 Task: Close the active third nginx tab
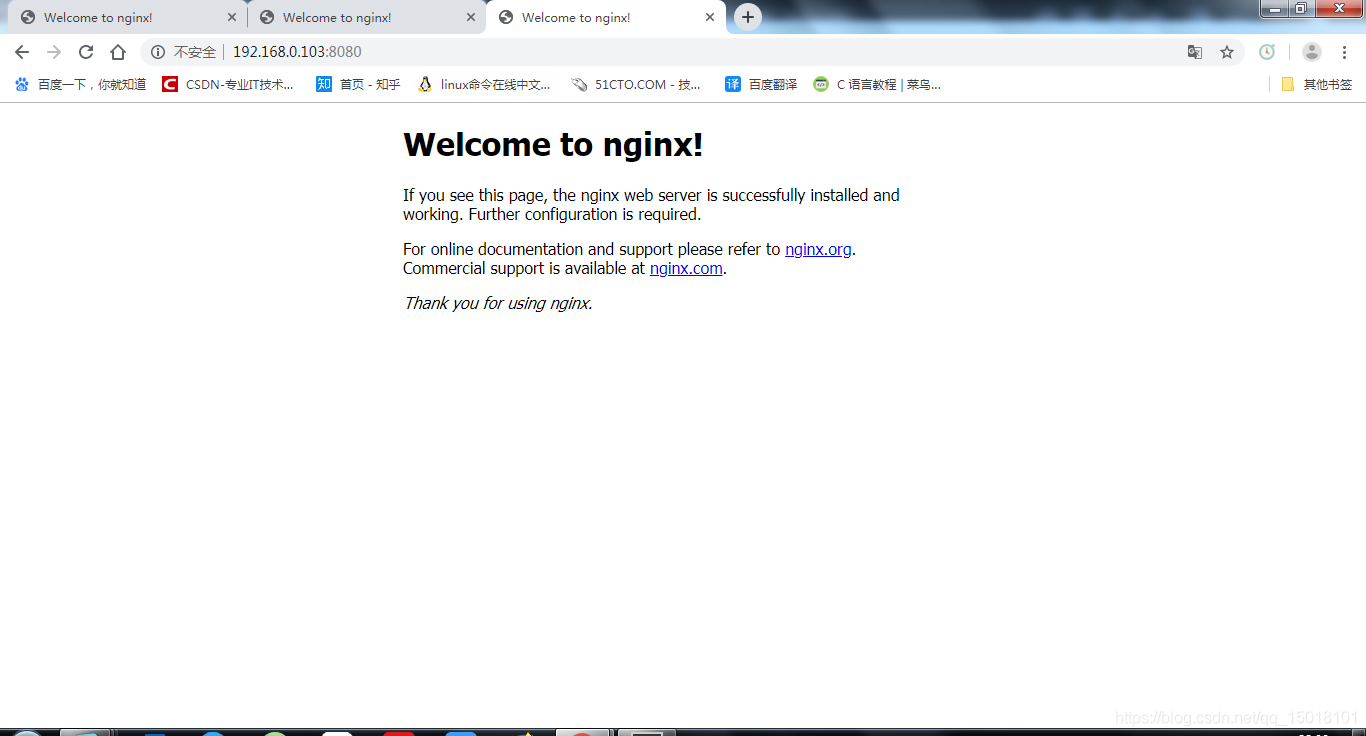[710, 17]
